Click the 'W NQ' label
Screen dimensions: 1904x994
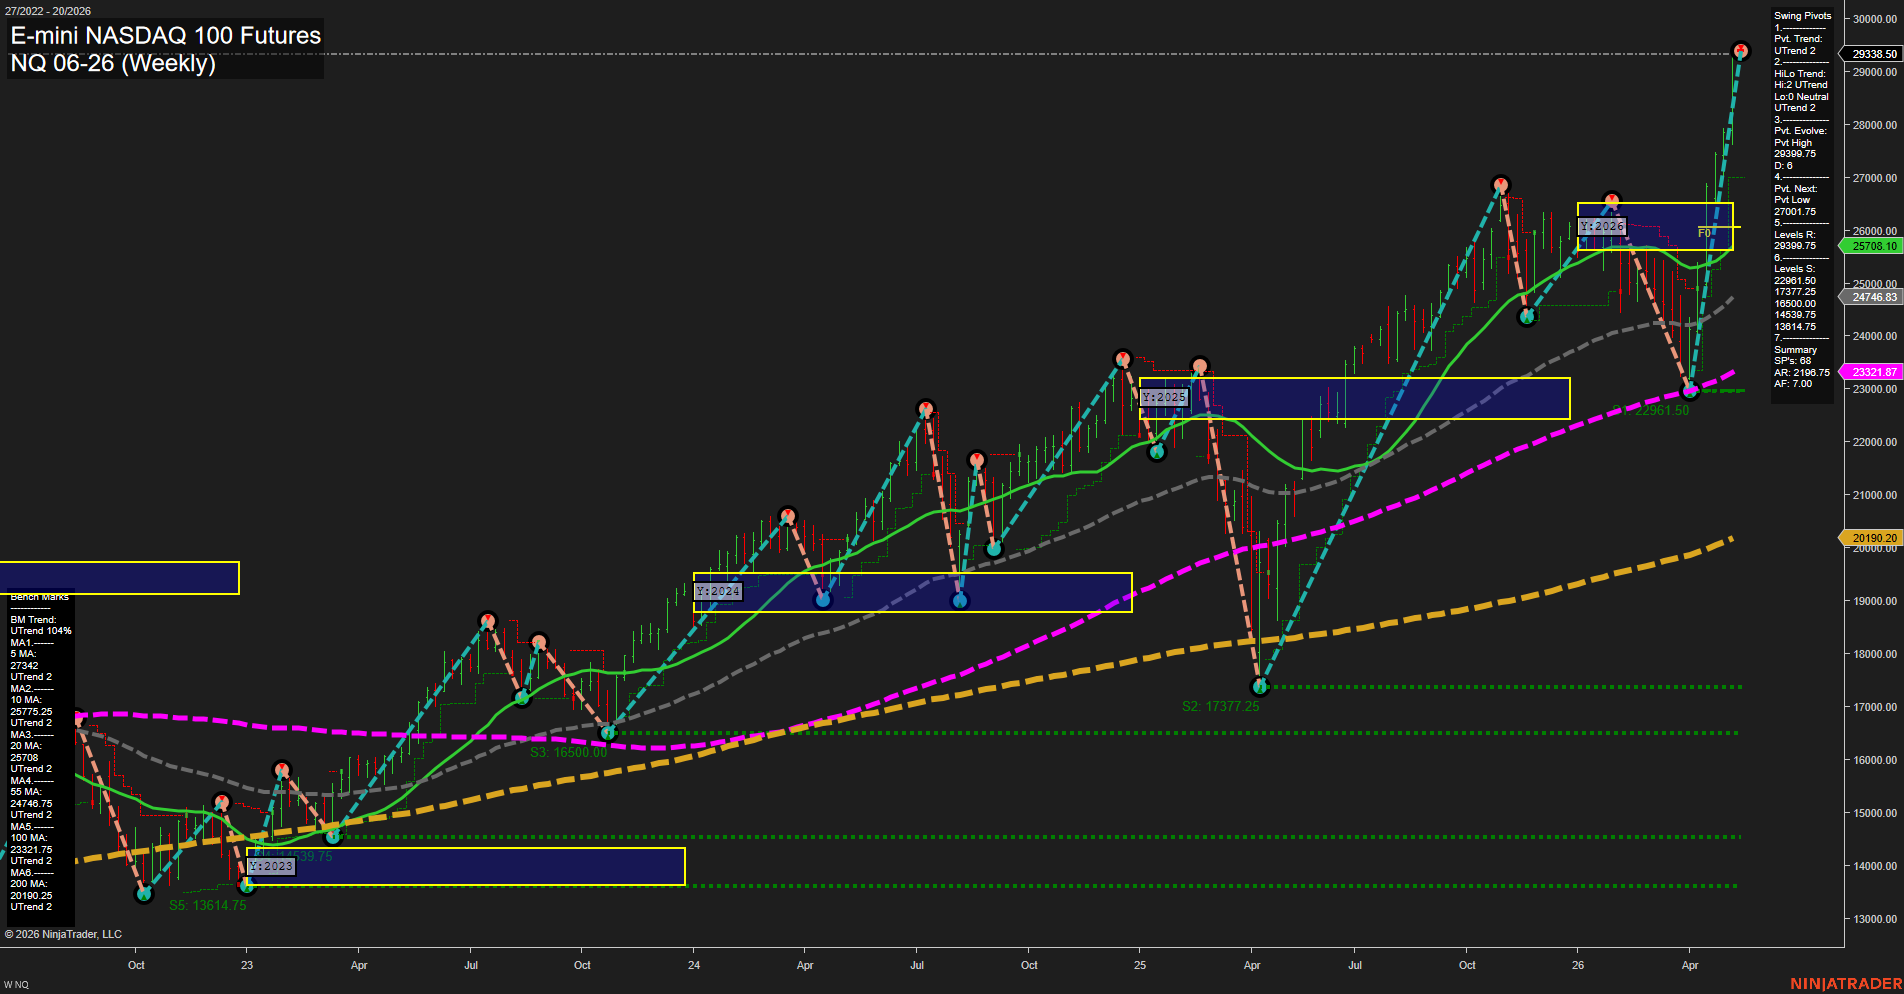click(x=16, y=985)
